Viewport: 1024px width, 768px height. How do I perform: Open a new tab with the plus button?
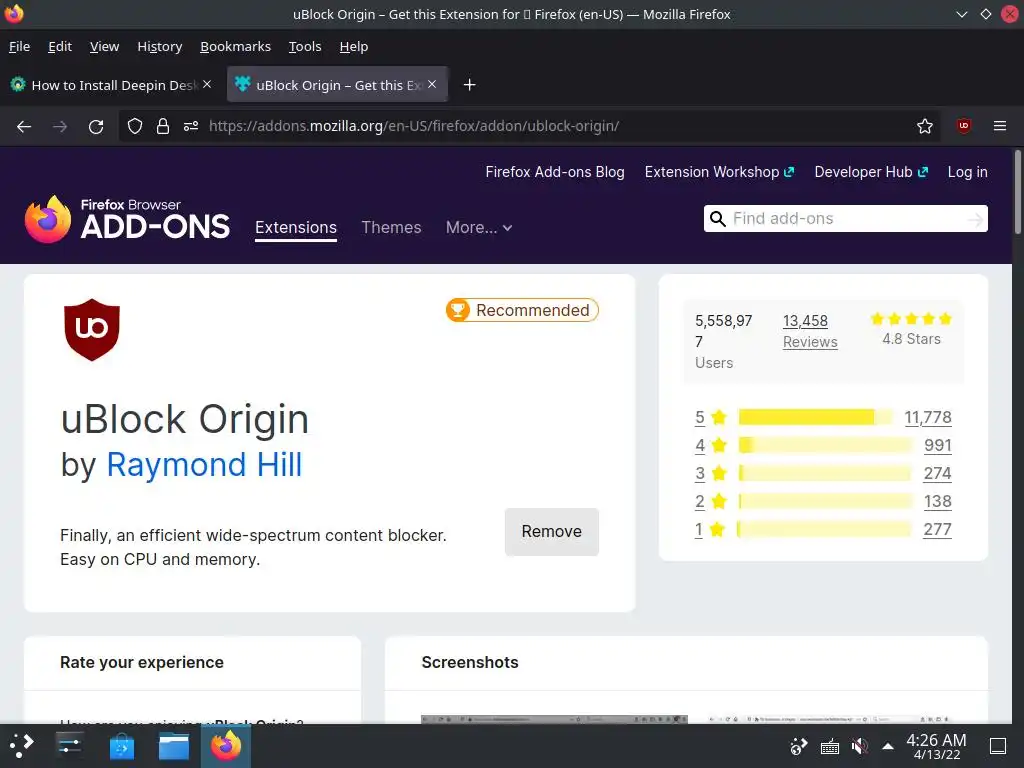[x=469, y=85]
